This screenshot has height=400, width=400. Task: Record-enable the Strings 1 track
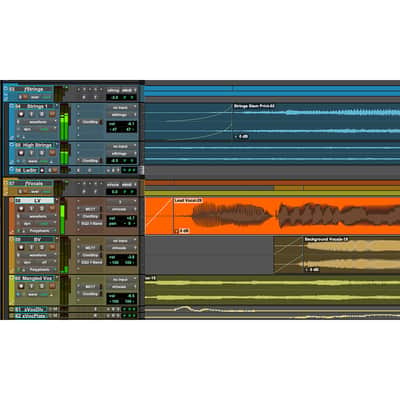click(x=21, y=114)
